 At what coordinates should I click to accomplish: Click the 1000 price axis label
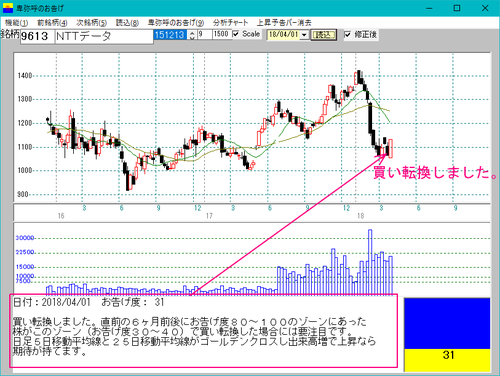[x=25, y=171]
